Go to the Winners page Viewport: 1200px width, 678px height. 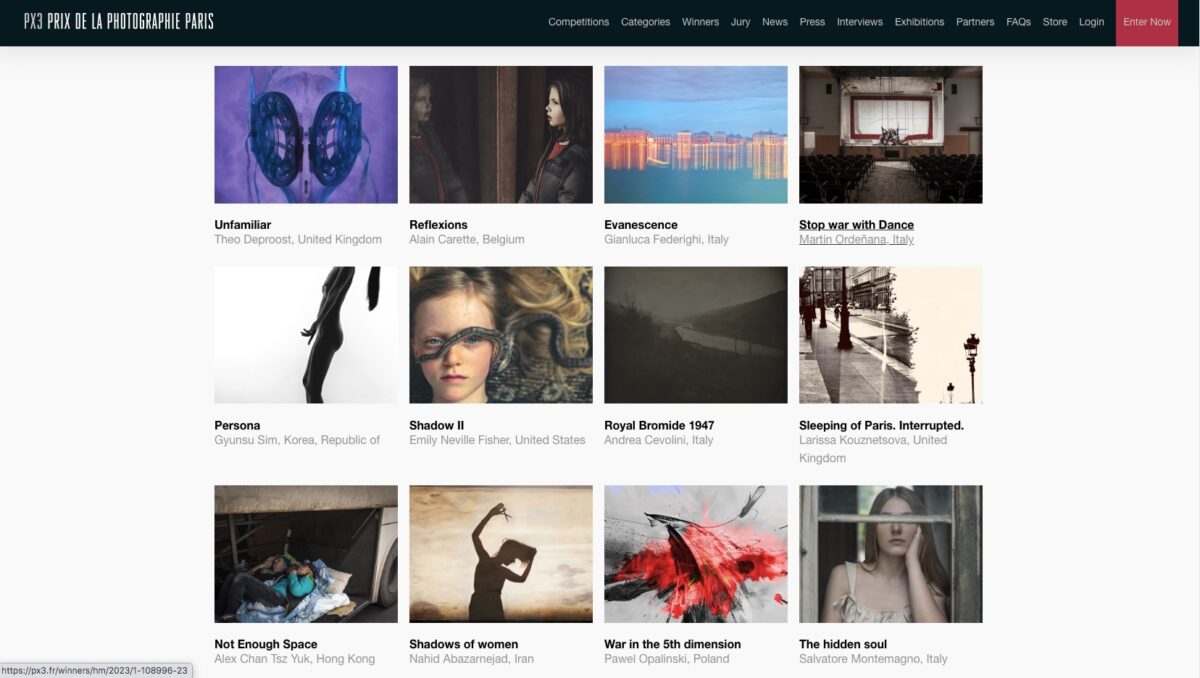click(x=700, y=22)
